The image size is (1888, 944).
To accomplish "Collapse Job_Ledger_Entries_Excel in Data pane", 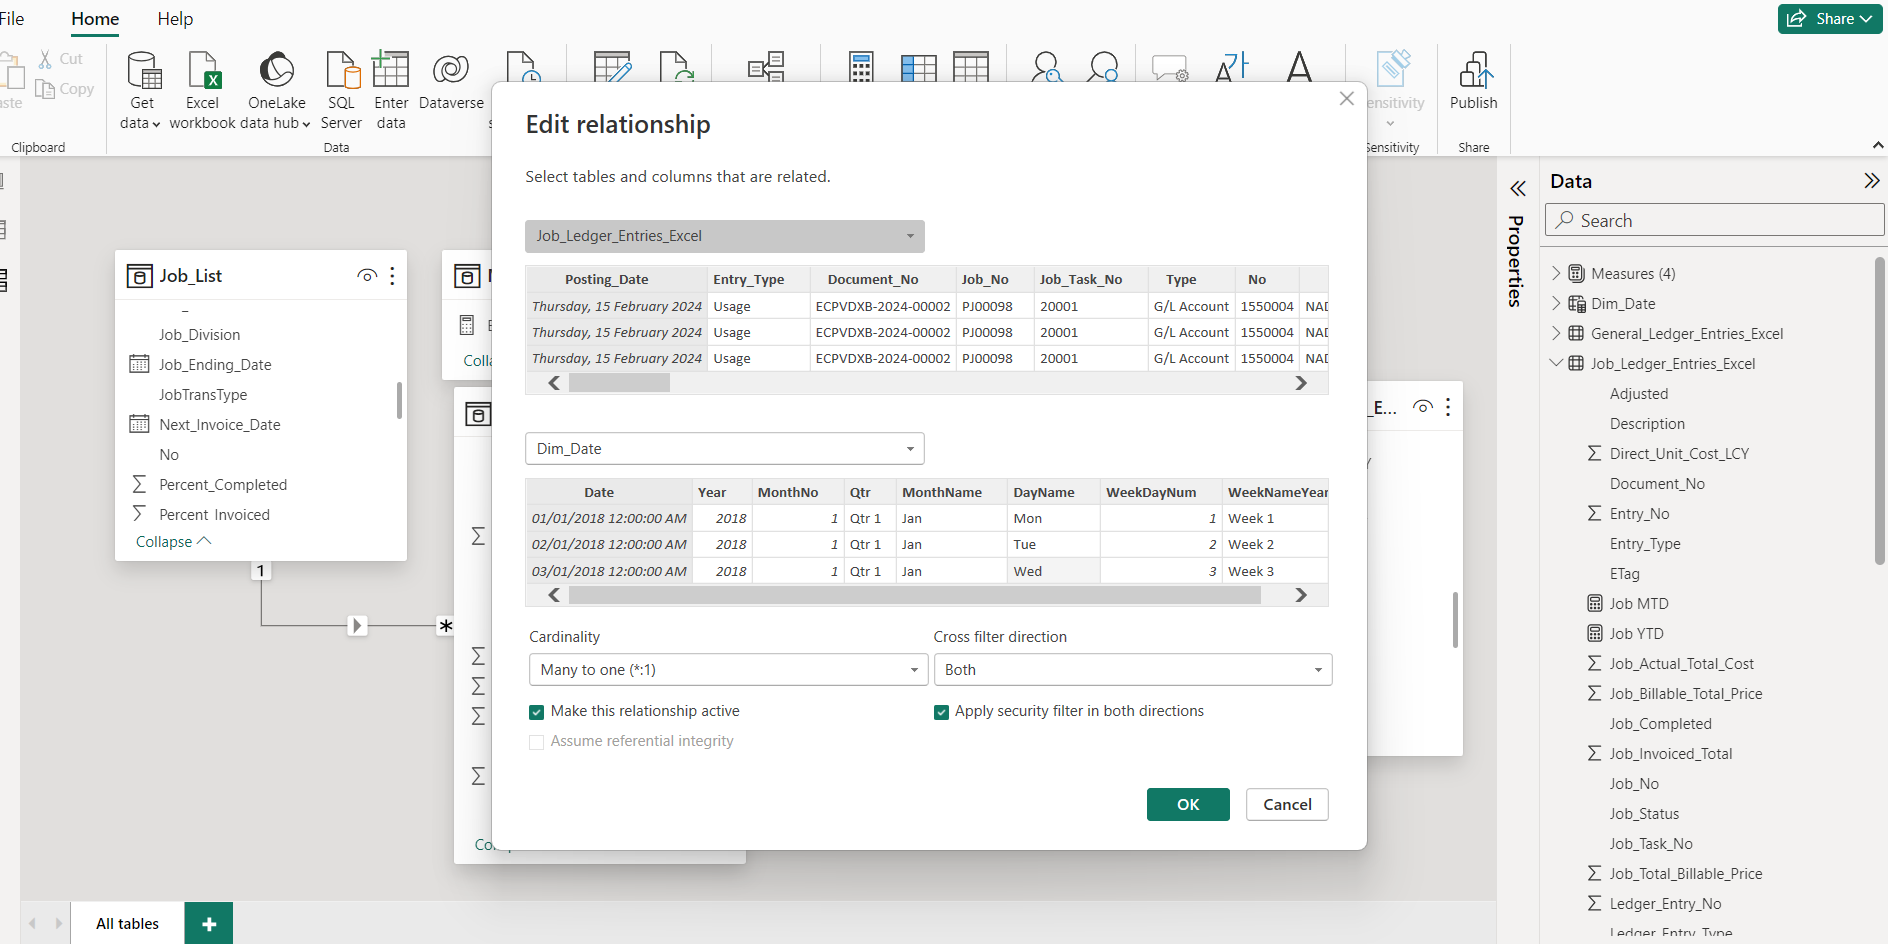I will (1556, 363).
